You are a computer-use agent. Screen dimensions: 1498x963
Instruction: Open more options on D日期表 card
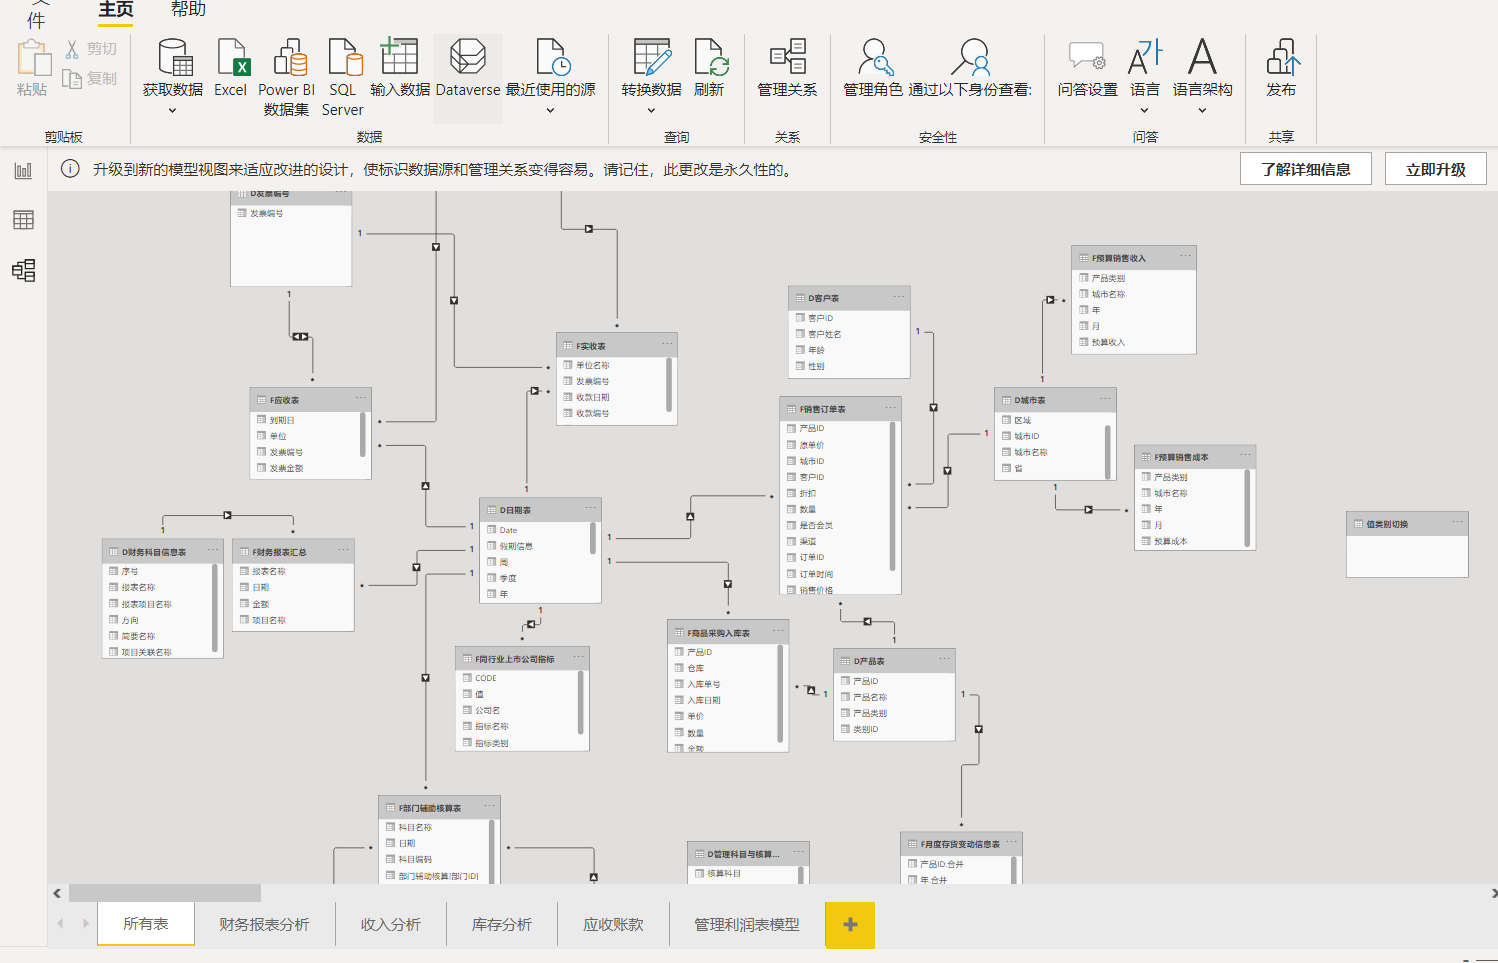click(590, 508)
